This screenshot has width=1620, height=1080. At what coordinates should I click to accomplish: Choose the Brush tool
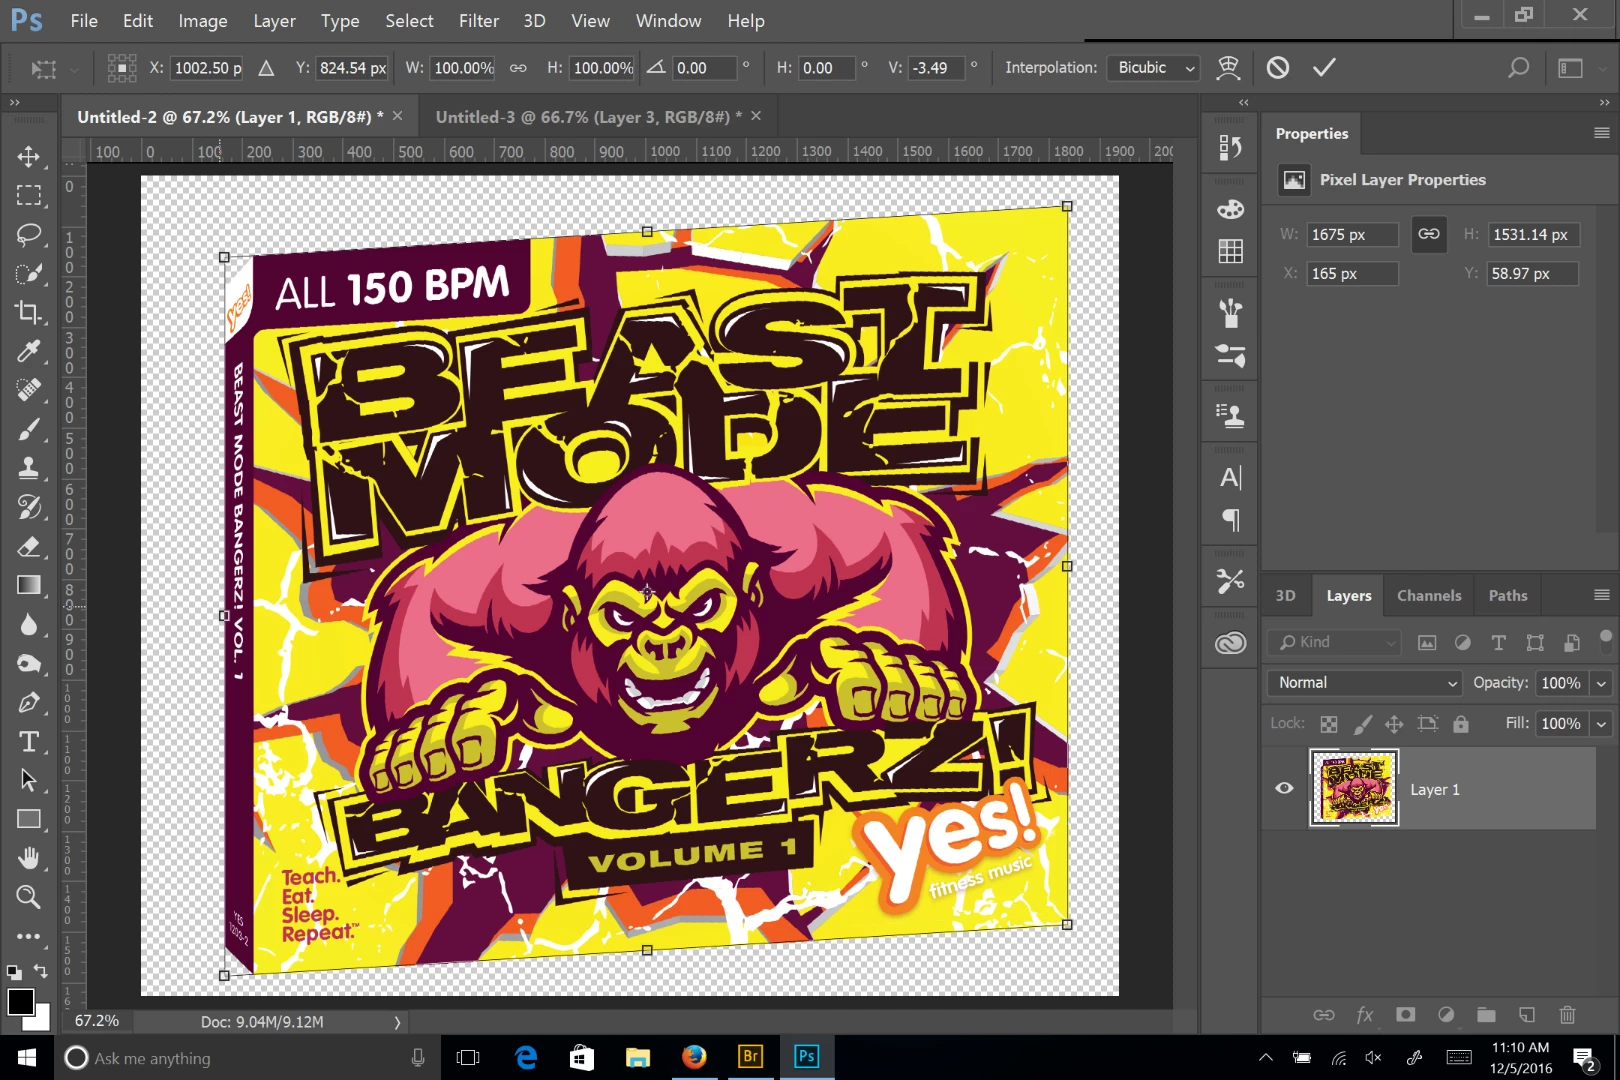28,429
